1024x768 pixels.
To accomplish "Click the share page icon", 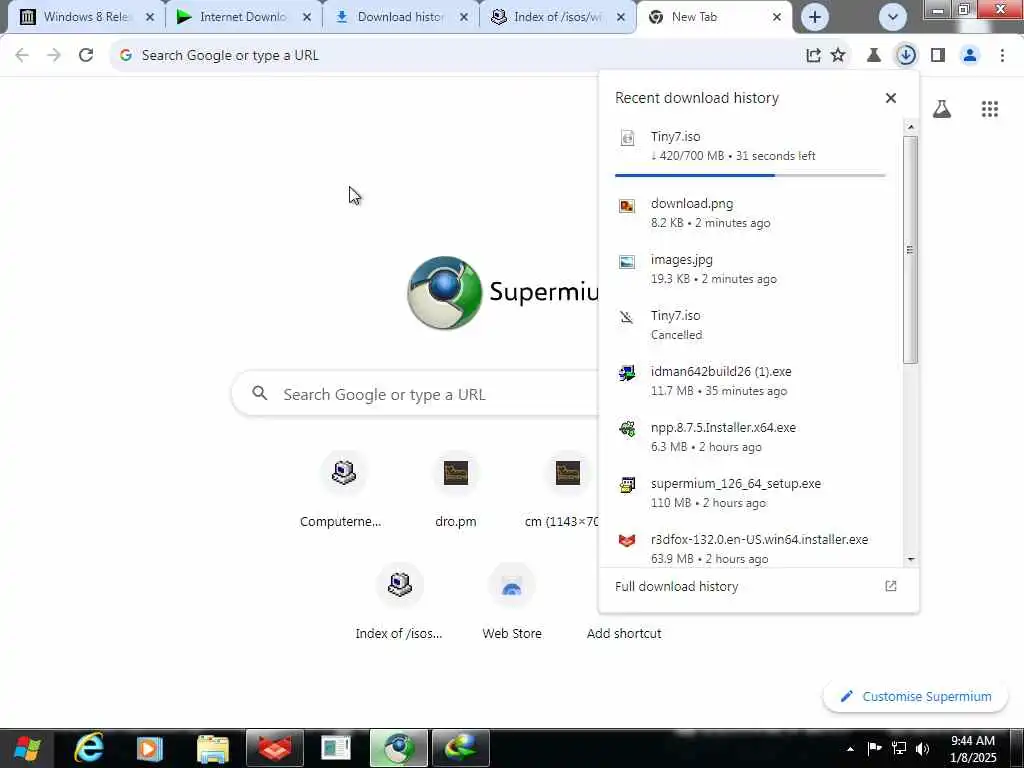I will 813,56.
